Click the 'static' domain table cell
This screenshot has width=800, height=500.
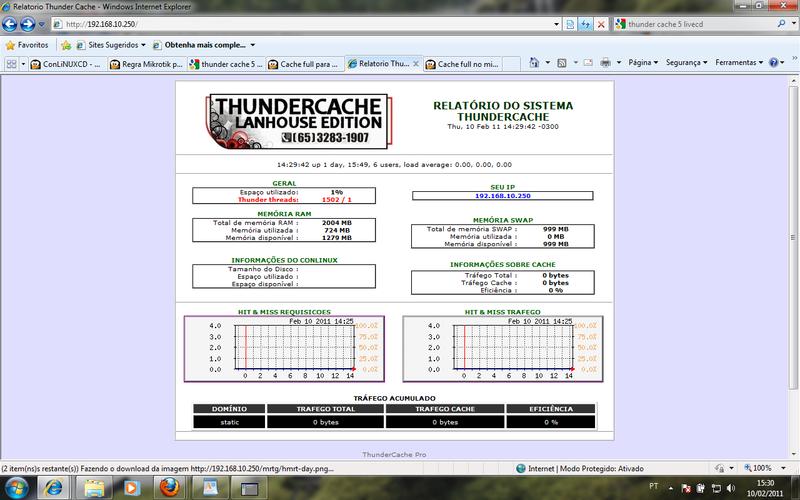(x=229, y=422)
